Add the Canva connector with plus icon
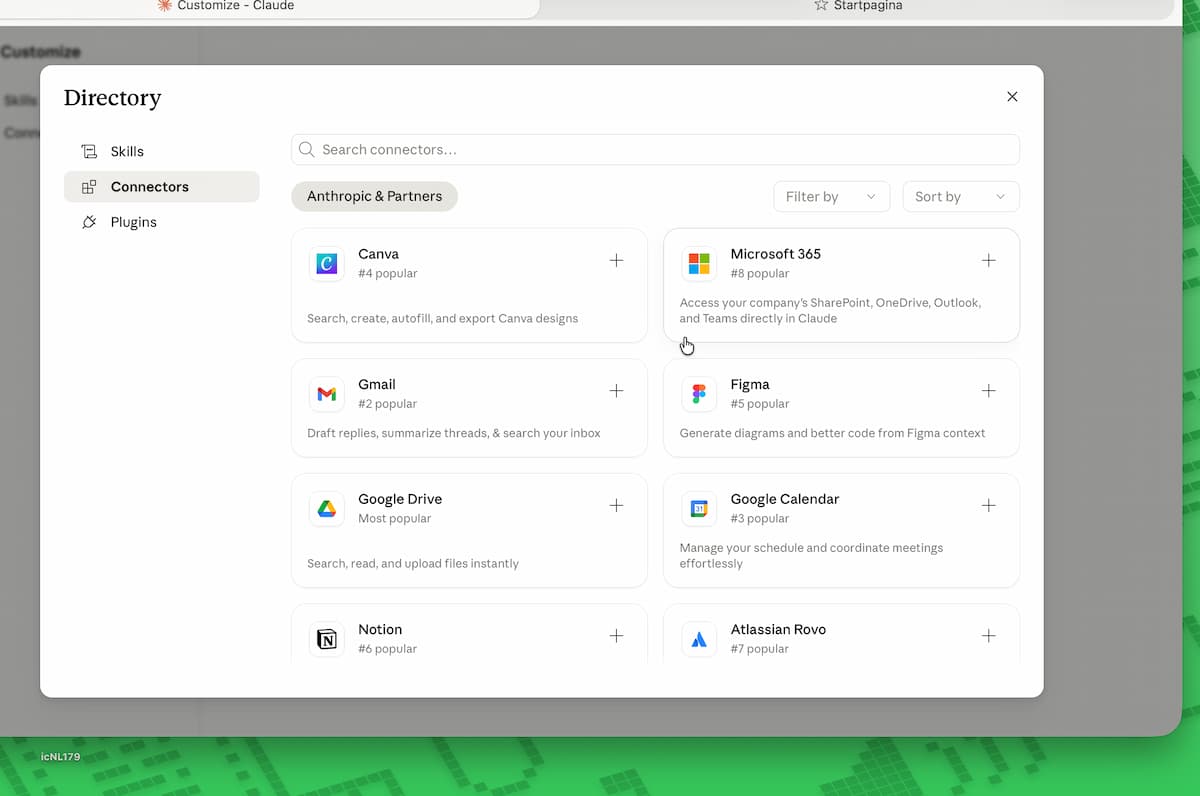The width and height of the screenshot is (1200, 796). coord(616,261)
